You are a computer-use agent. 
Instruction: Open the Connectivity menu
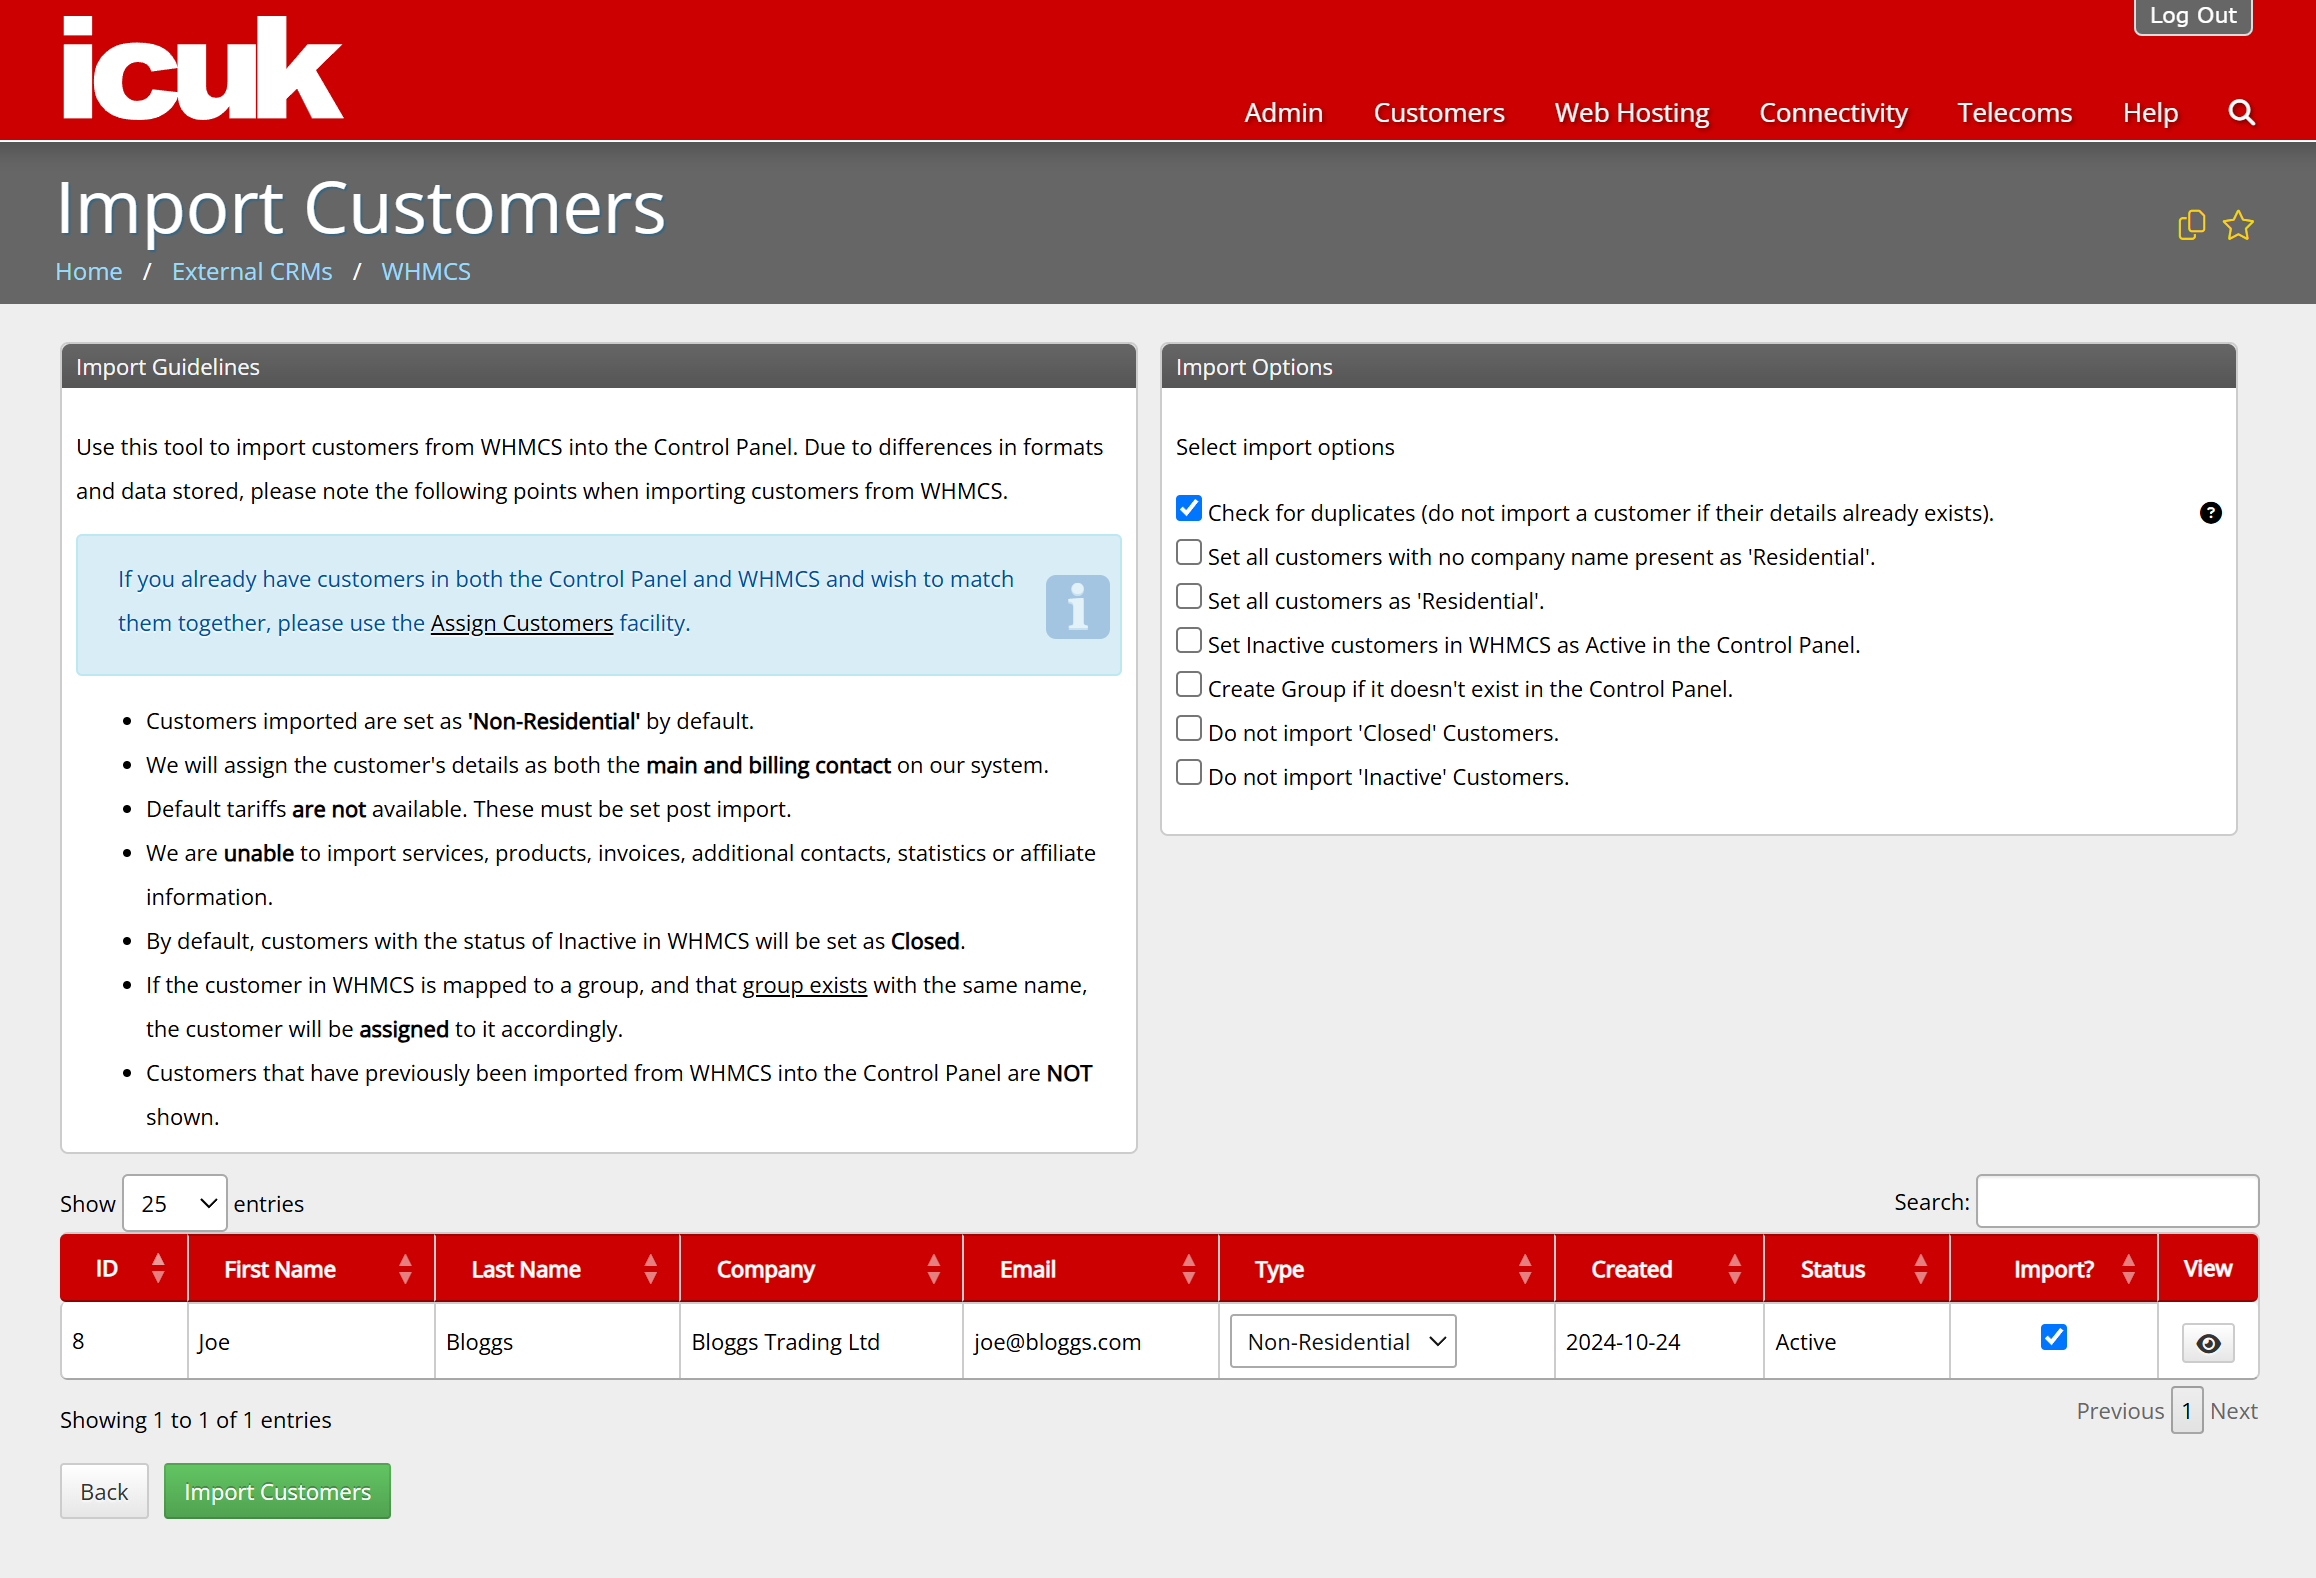coord(1833,113)
